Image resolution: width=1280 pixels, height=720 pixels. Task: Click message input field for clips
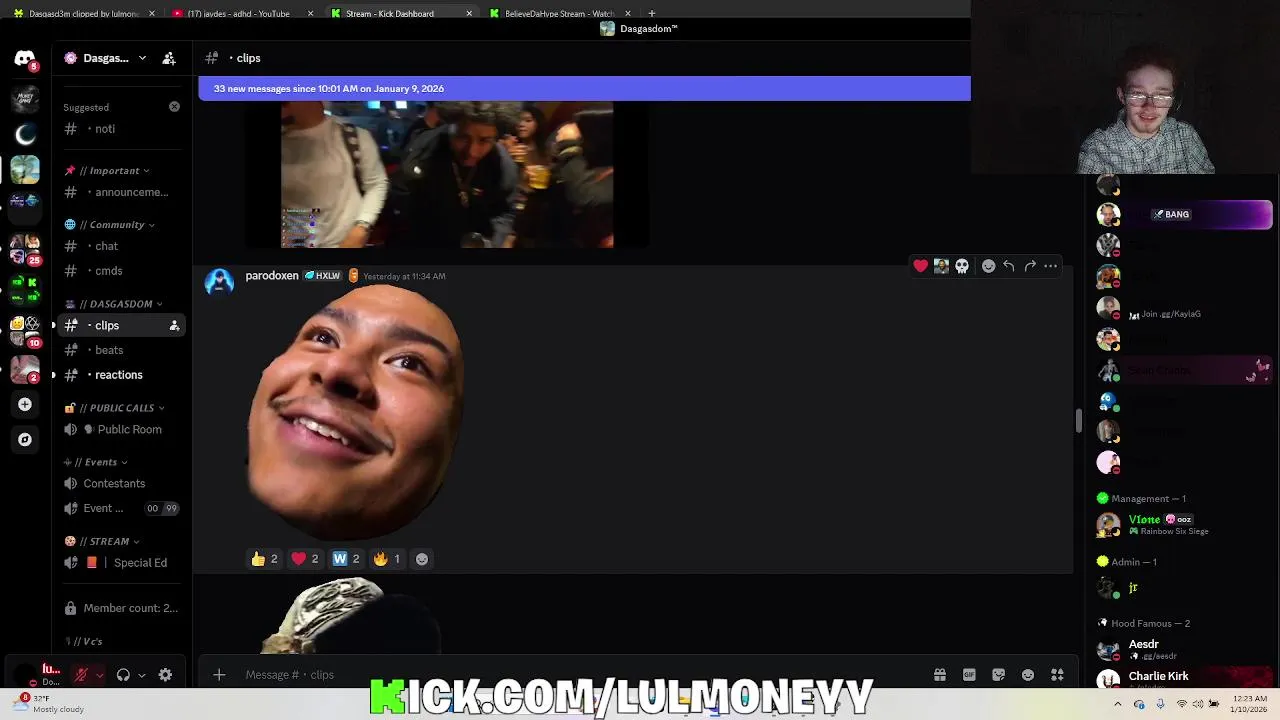pyautogui.click(x=580, y=675)
